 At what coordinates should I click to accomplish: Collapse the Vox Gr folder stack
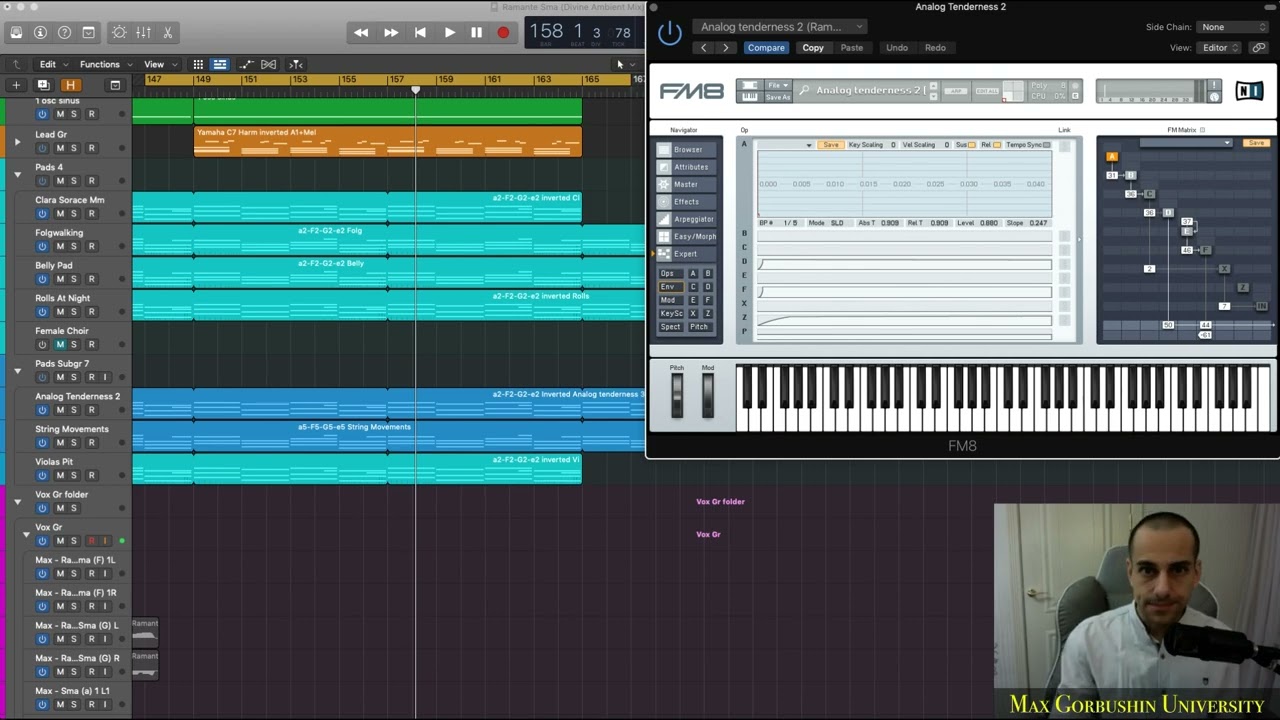click(x=17, y=501)
